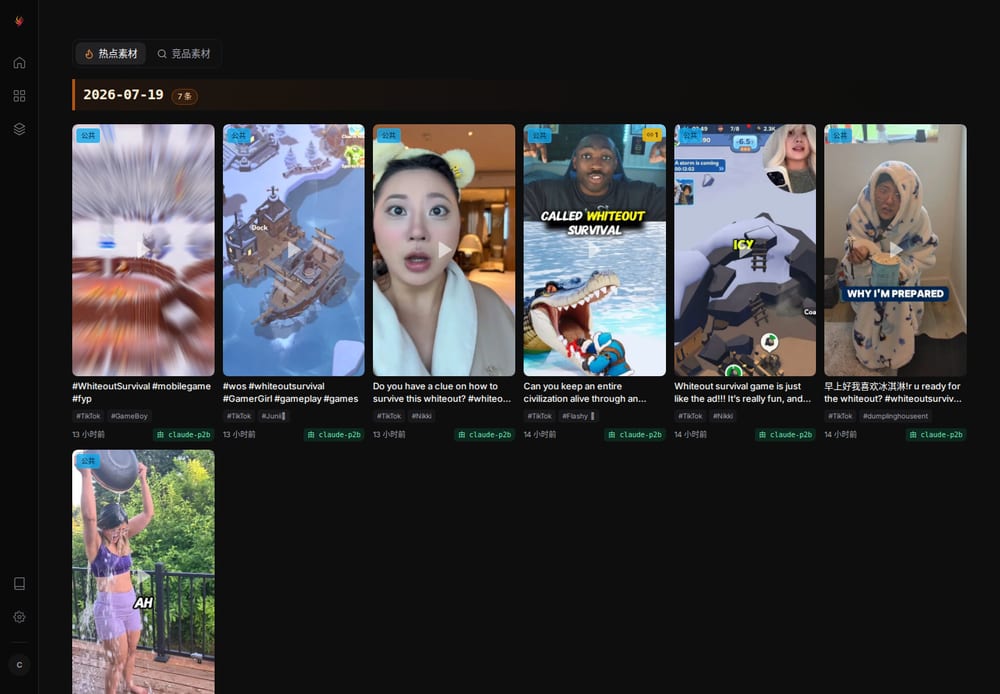Play the Called Whiteout Survival crocodile video
This screenshot has width=1000, height=694.
coord(594,250)
